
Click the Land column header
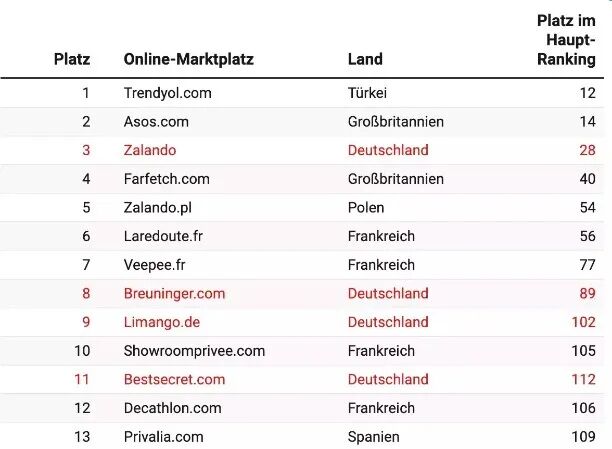[x=365, y=59]
